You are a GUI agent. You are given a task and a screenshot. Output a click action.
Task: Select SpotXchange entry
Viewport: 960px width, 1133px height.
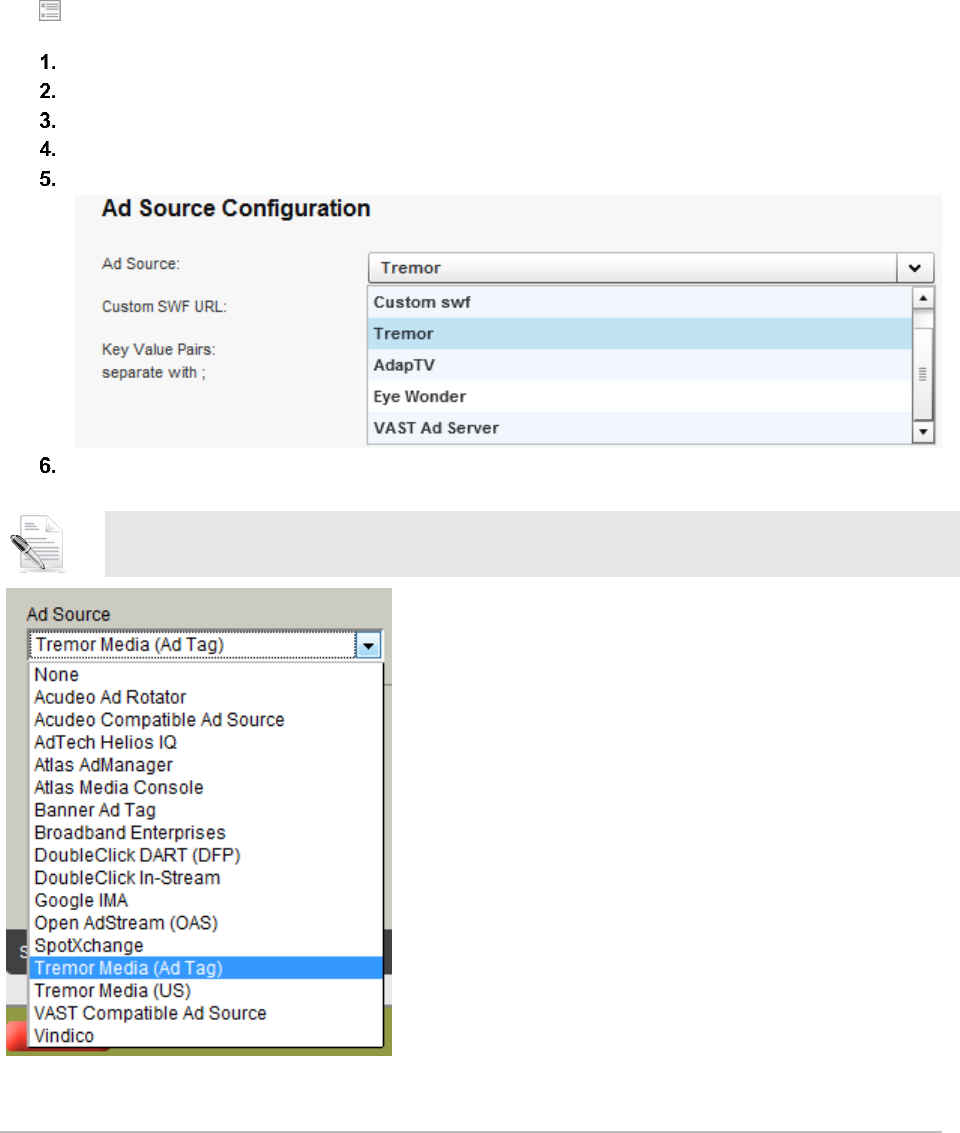tap(206, 945)
